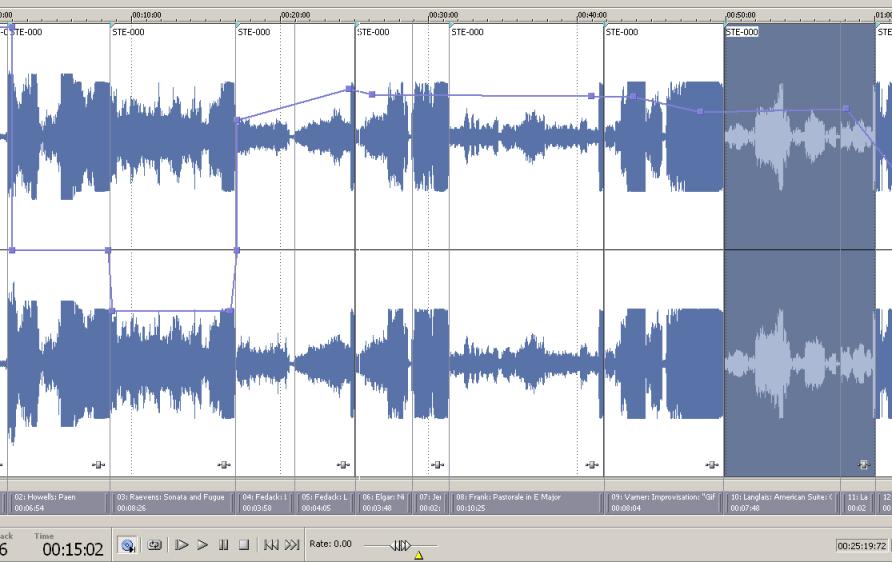892x562 pixels.
Task: Jump to start with Go to Start button
Action: tap(271, 545)
